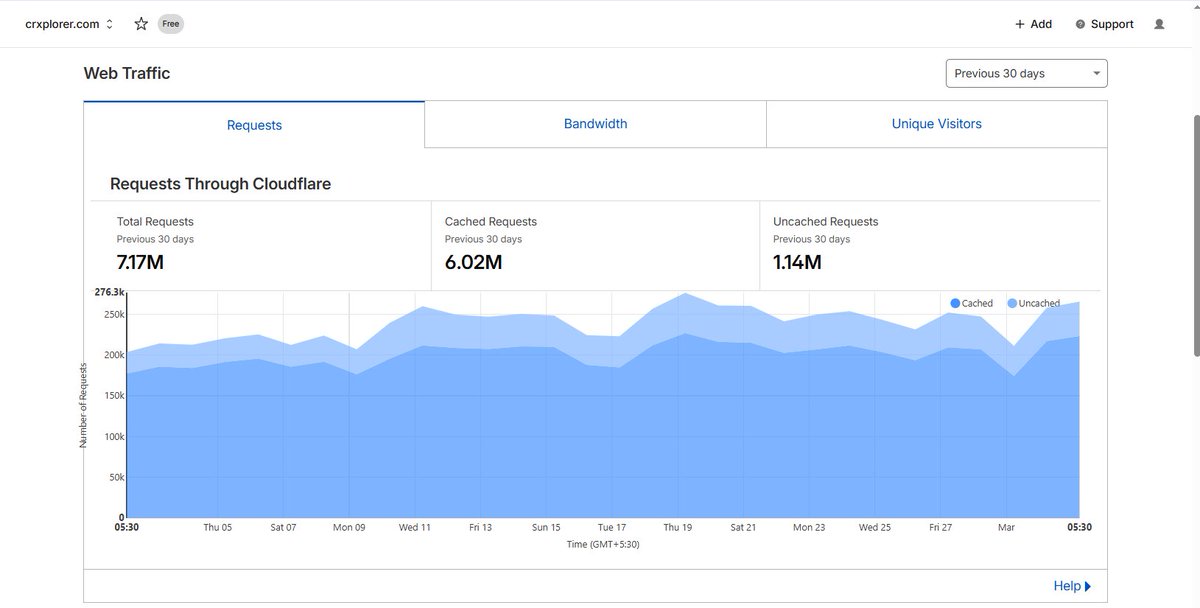Click the Mon 09 axis label
Image resolution: width=1200 pixels, height=608 pixels.
[x=349, y=527]
